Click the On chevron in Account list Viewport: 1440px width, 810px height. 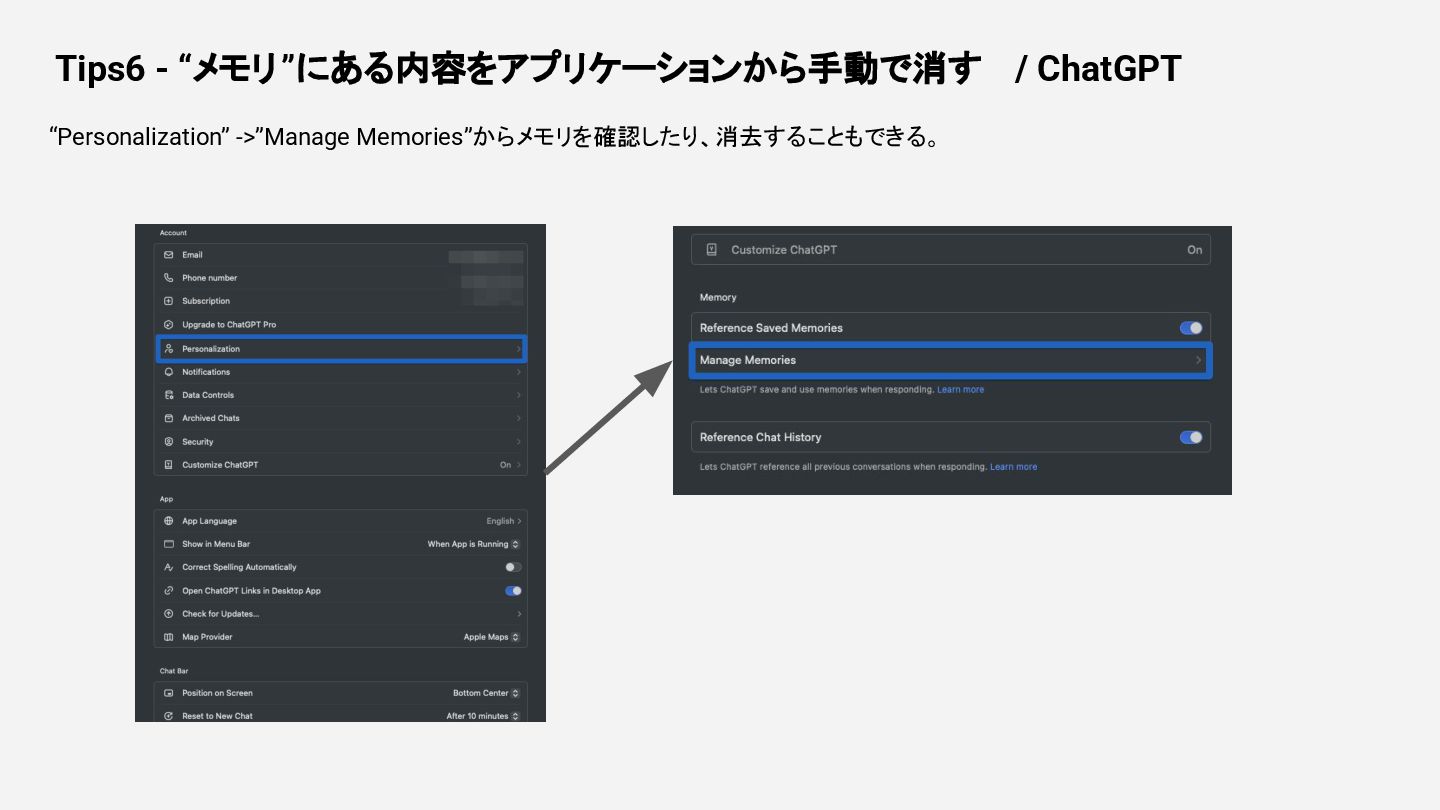click(x=519, y=465)
